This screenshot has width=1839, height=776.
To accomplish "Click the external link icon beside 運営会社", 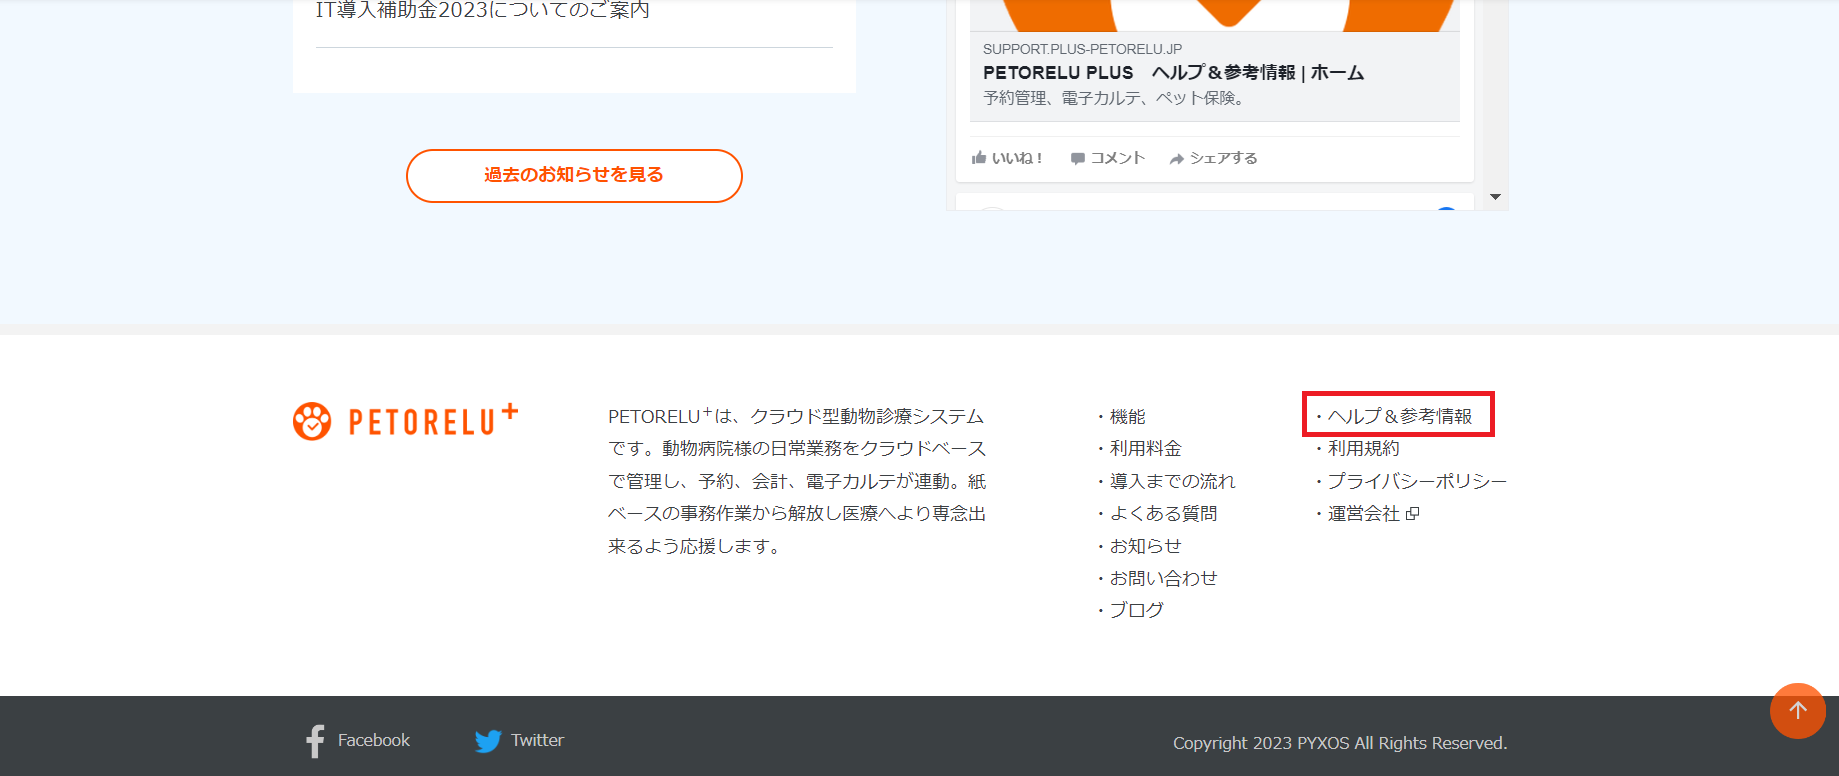I will (1412, 514).
